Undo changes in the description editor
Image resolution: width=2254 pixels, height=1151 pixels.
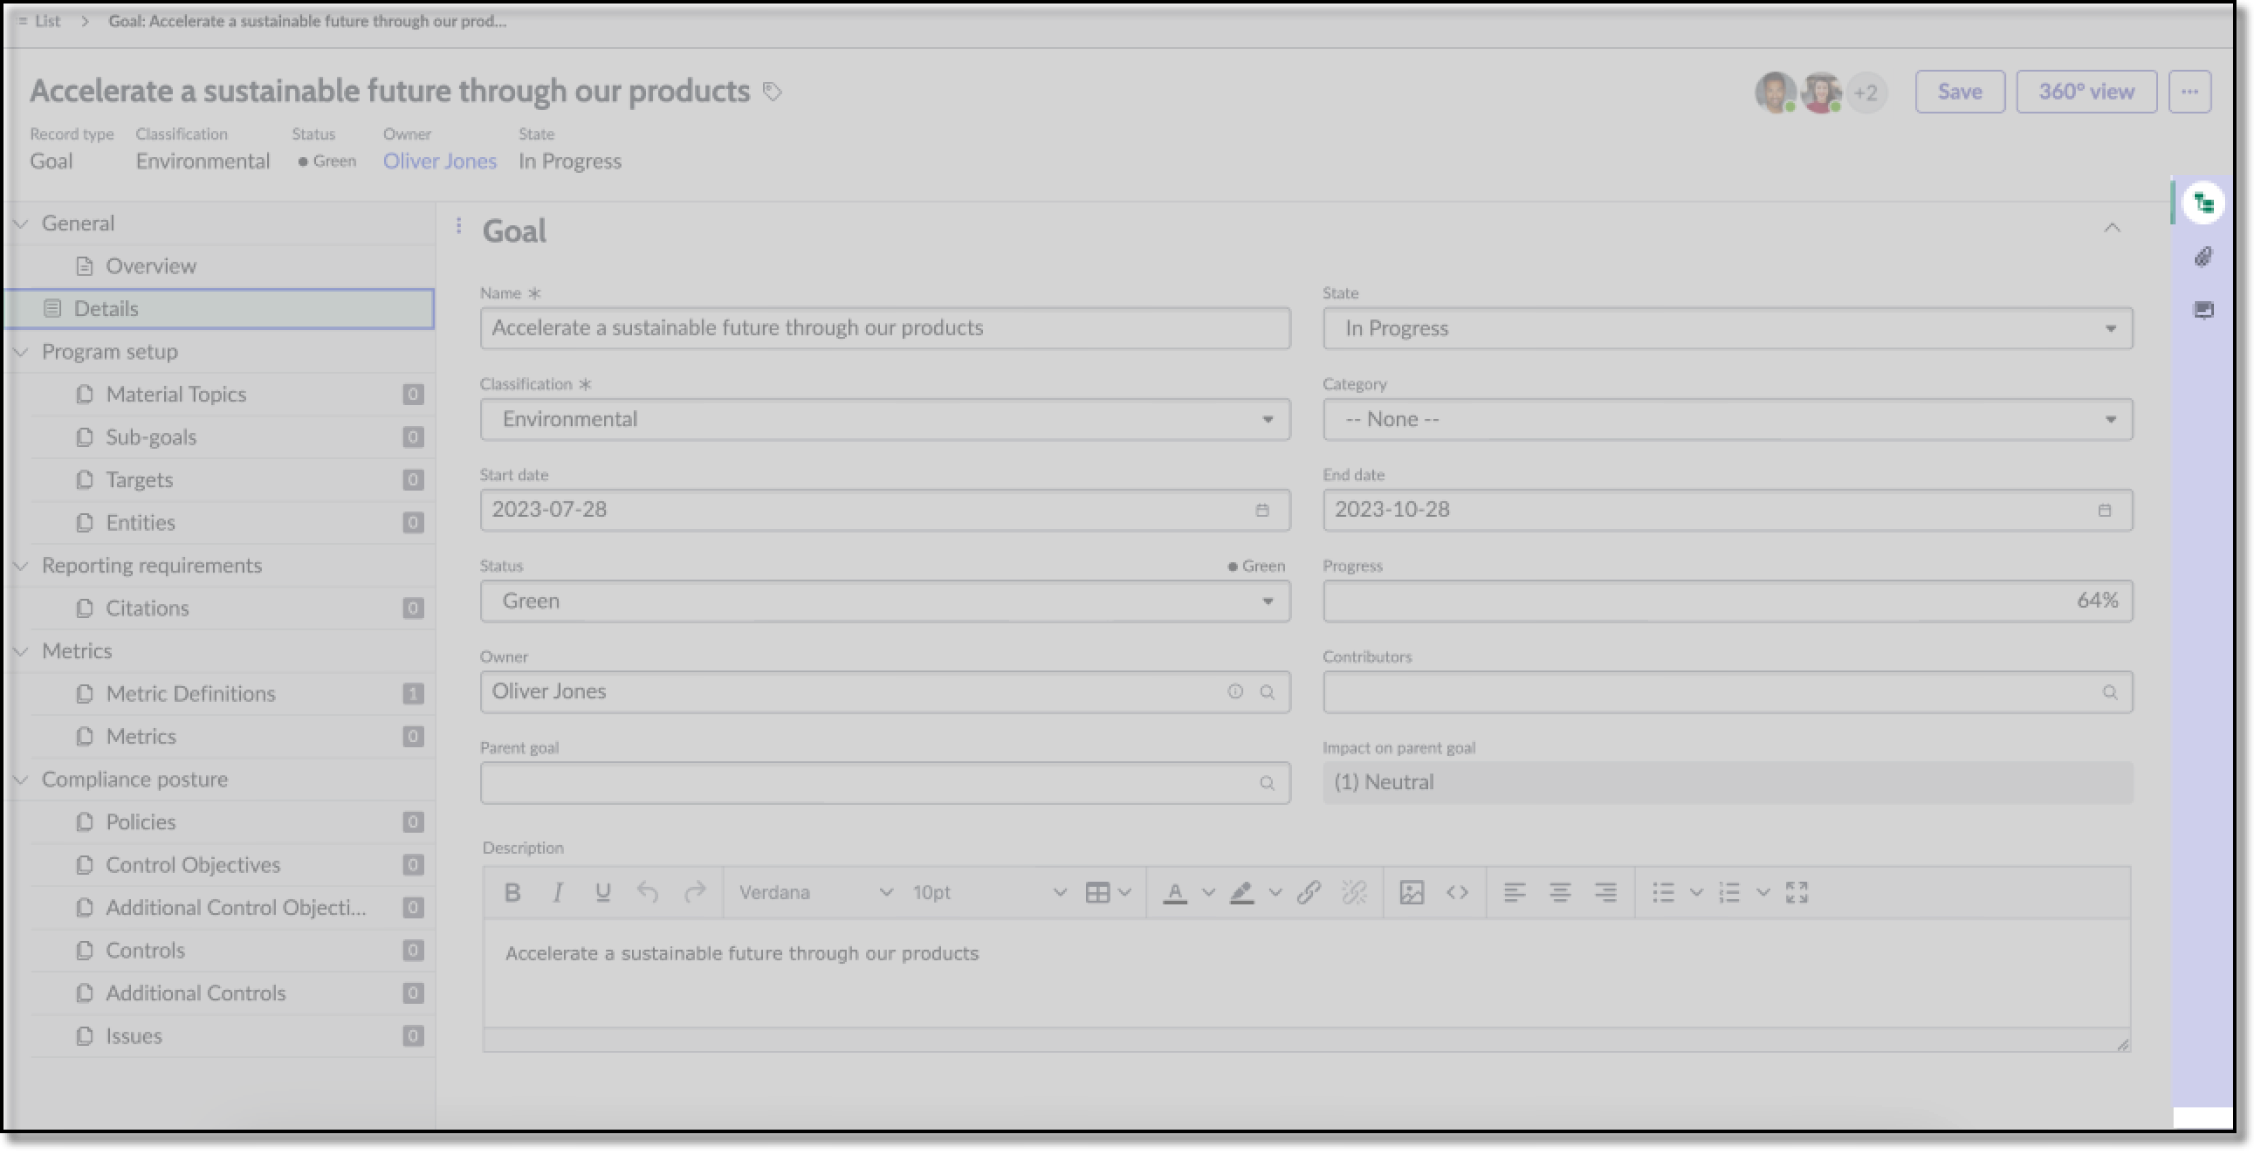coord(648,892)
